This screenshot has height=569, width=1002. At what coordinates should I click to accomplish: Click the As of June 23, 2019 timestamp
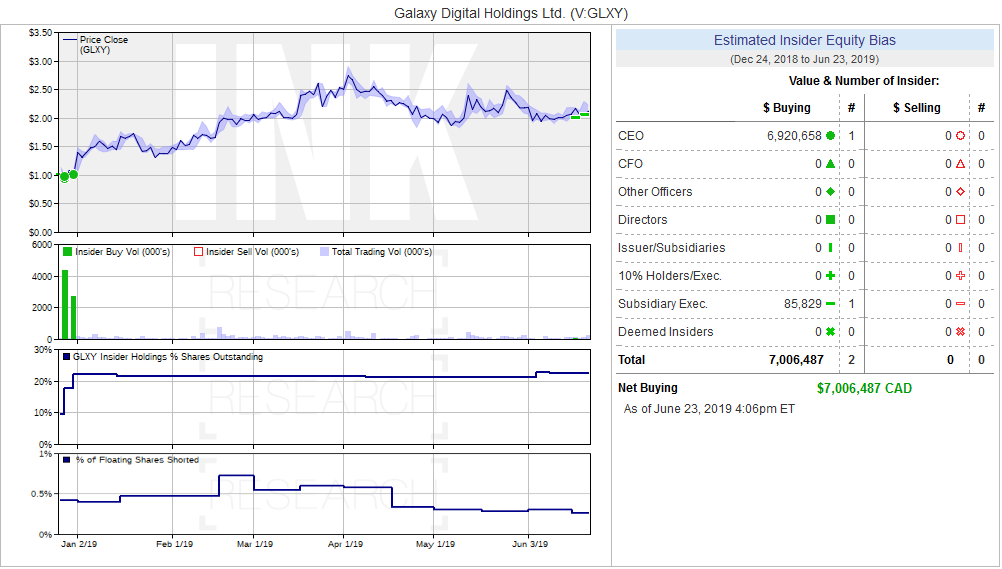(709, 409)
